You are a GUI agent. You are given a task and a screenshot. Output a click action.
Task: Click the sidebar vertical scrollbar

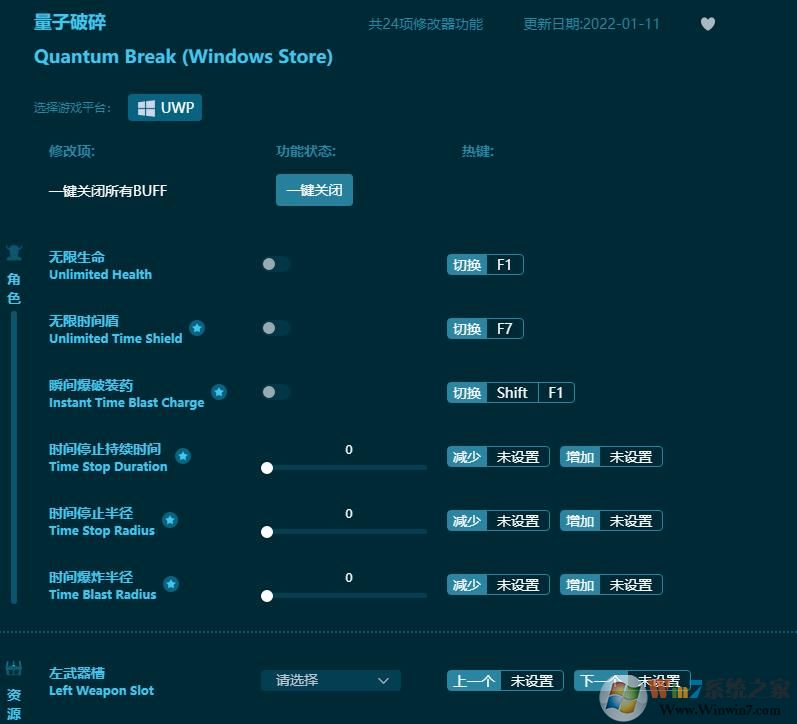click(14, 458)
